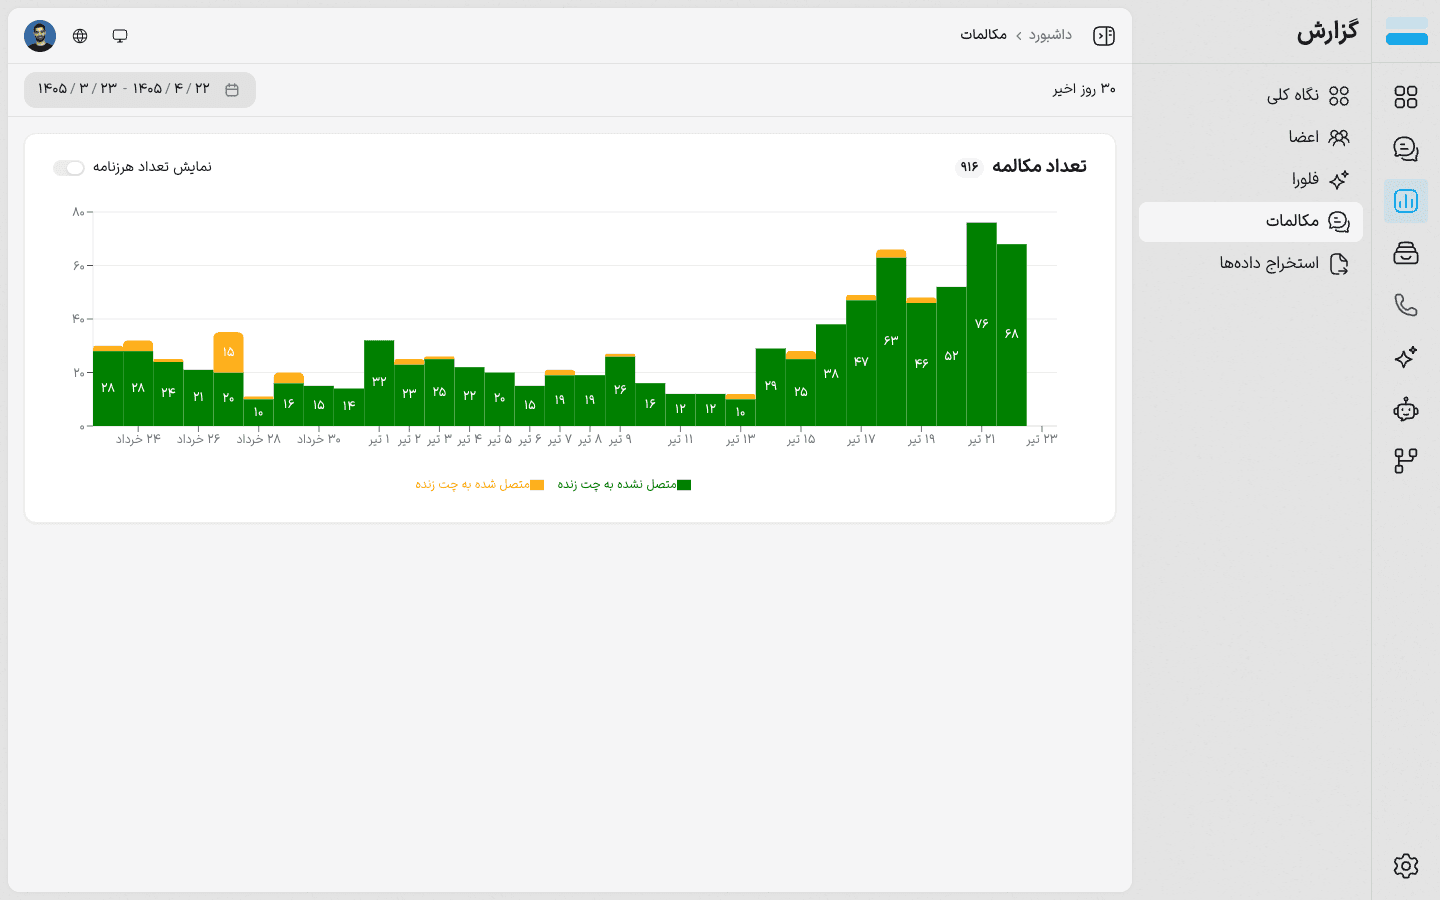Open the phone calls icon
1440x900 pixels.
[x=1406, y=305]
